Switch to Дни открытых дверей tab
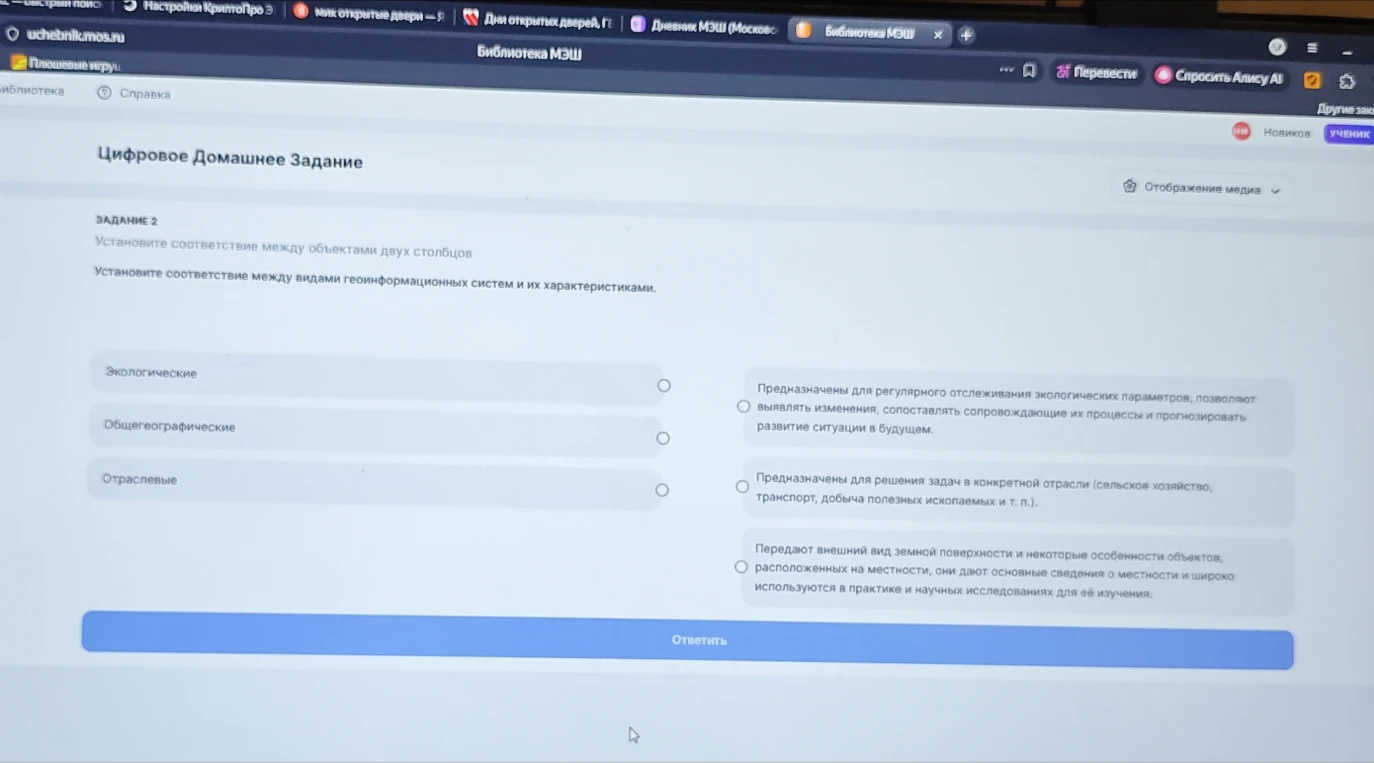This screenshot has height=763, width=1374. [537, 20]
